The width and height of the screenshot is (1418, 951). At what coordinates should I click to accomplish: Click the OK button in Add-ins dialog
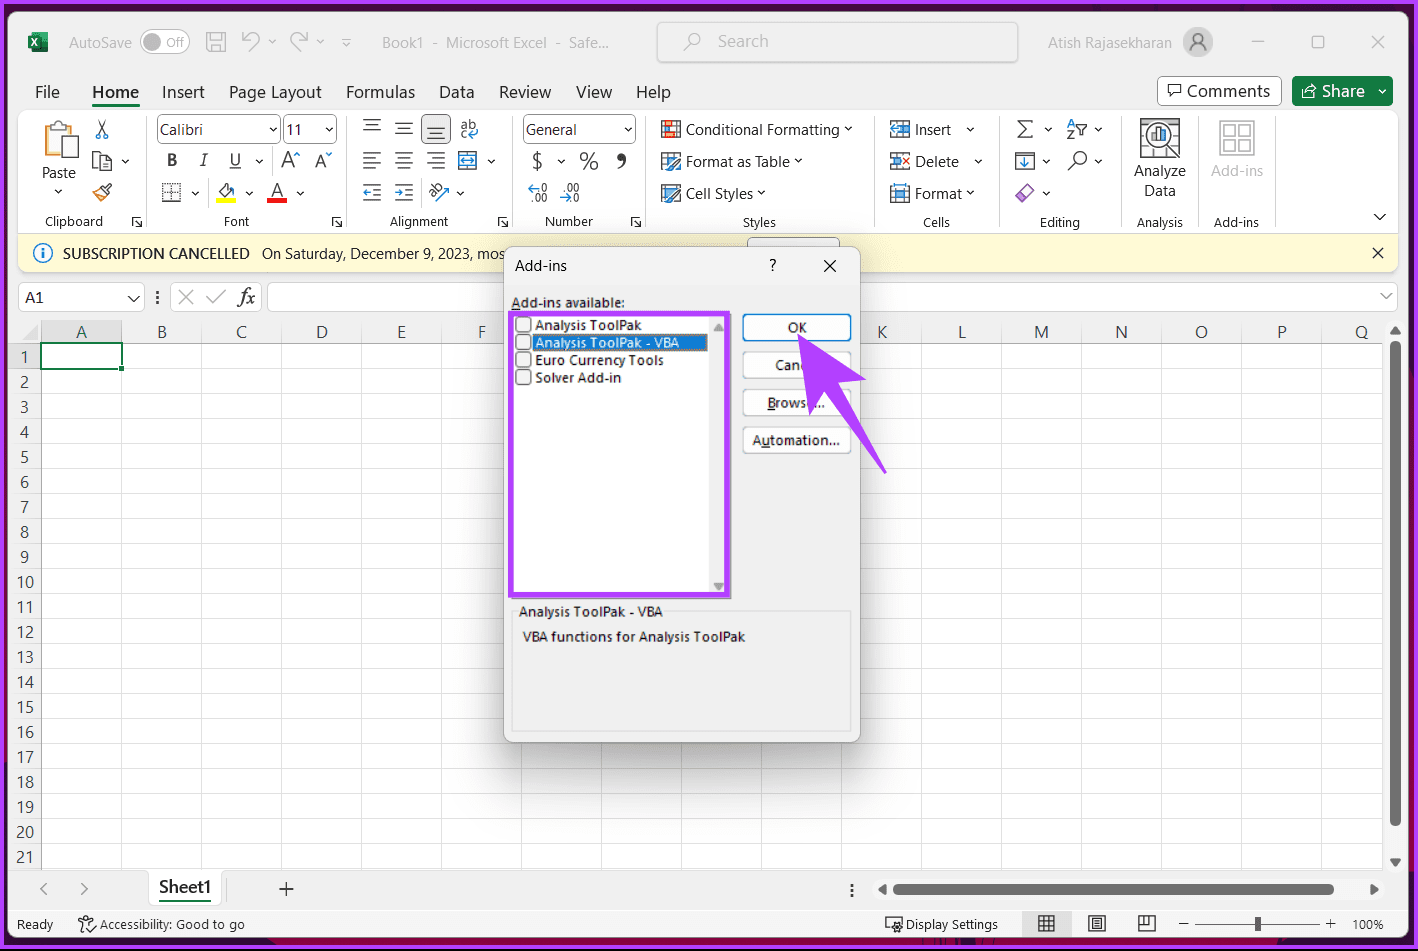(796, 327)
